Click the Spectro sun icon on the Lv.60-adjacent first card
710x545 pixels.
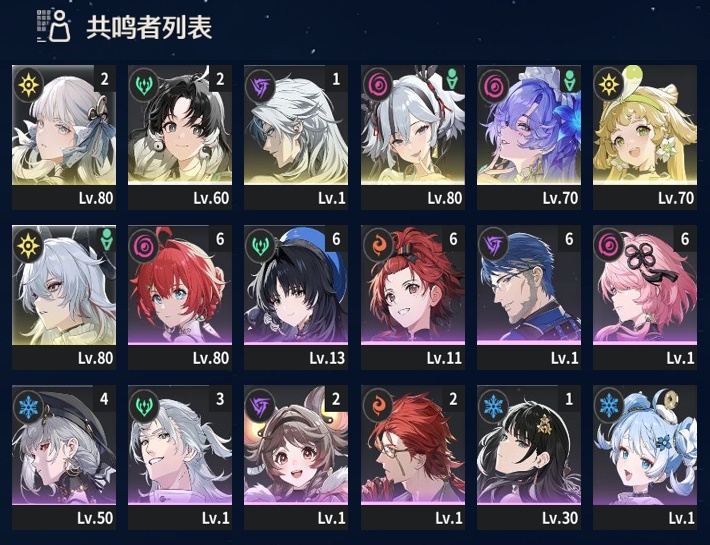pos(29,85)
